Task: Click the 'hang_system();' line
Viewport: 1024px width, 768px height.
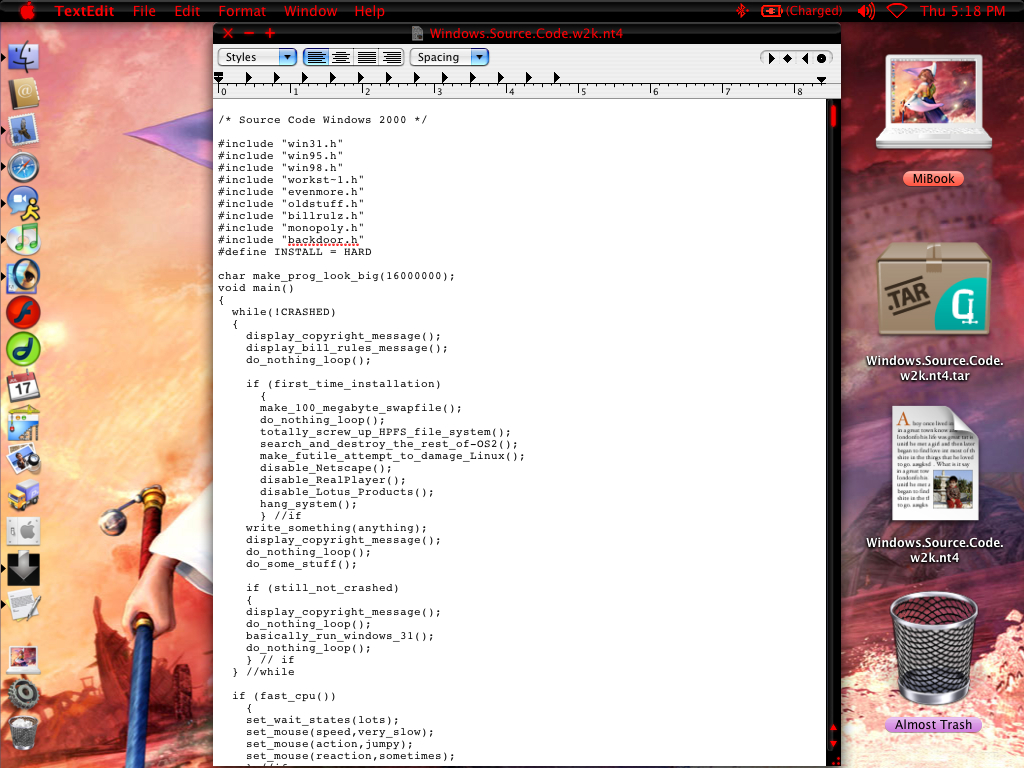Action: click(308, 504)
